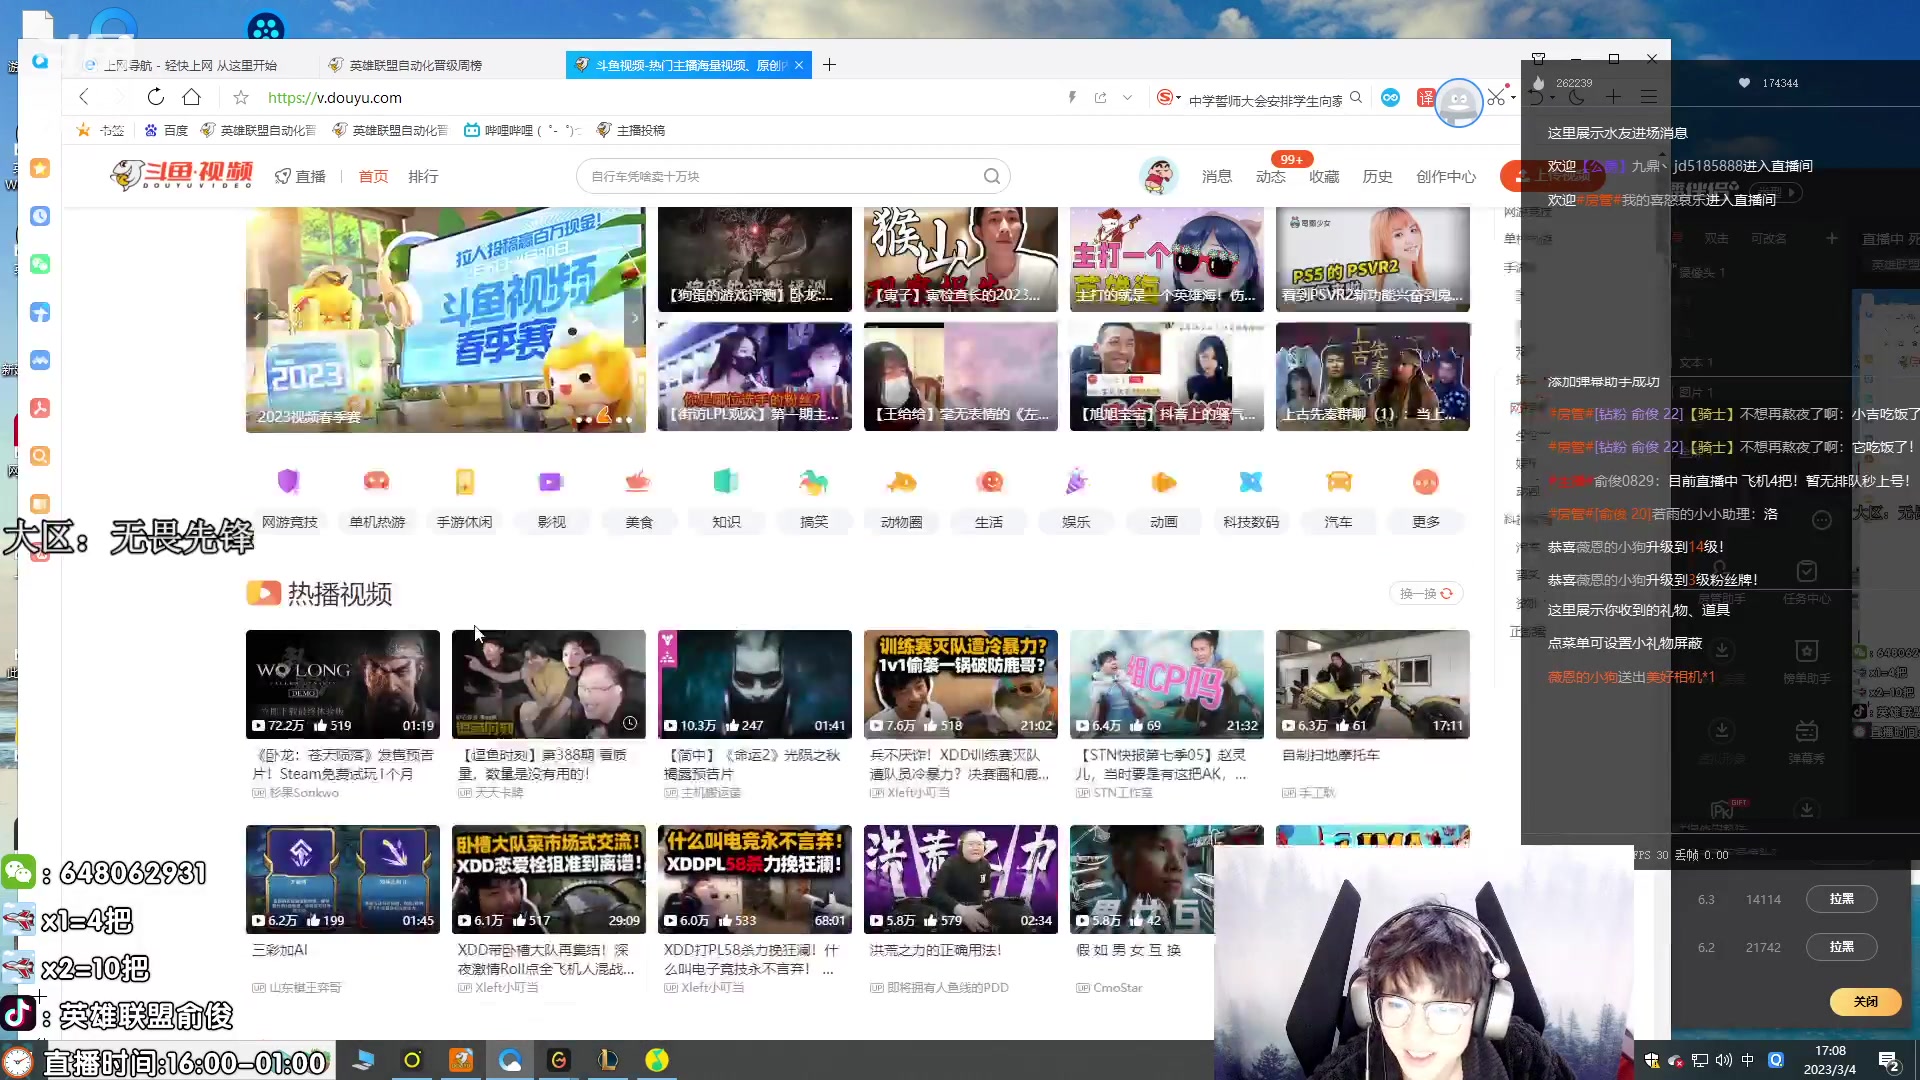The width and height of the screenshot is (1920, 1080).
Task: Open the Sogou search engine dropdown arrow
Action: [1179, 97]
